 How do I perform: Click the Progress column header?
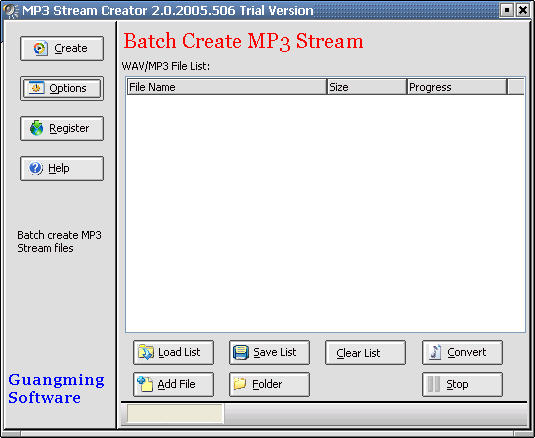[x=457, y=87]
